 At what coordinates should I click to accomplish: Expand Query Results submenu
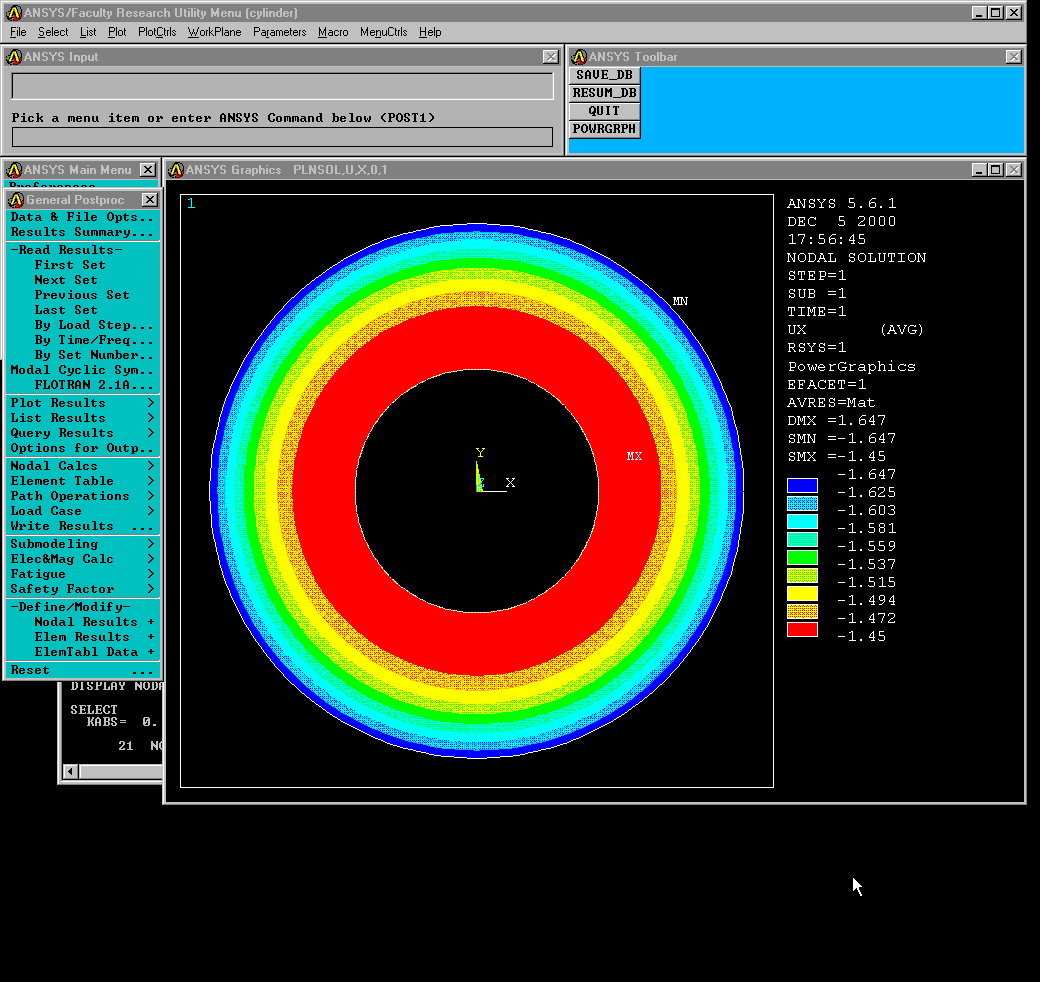82,433
